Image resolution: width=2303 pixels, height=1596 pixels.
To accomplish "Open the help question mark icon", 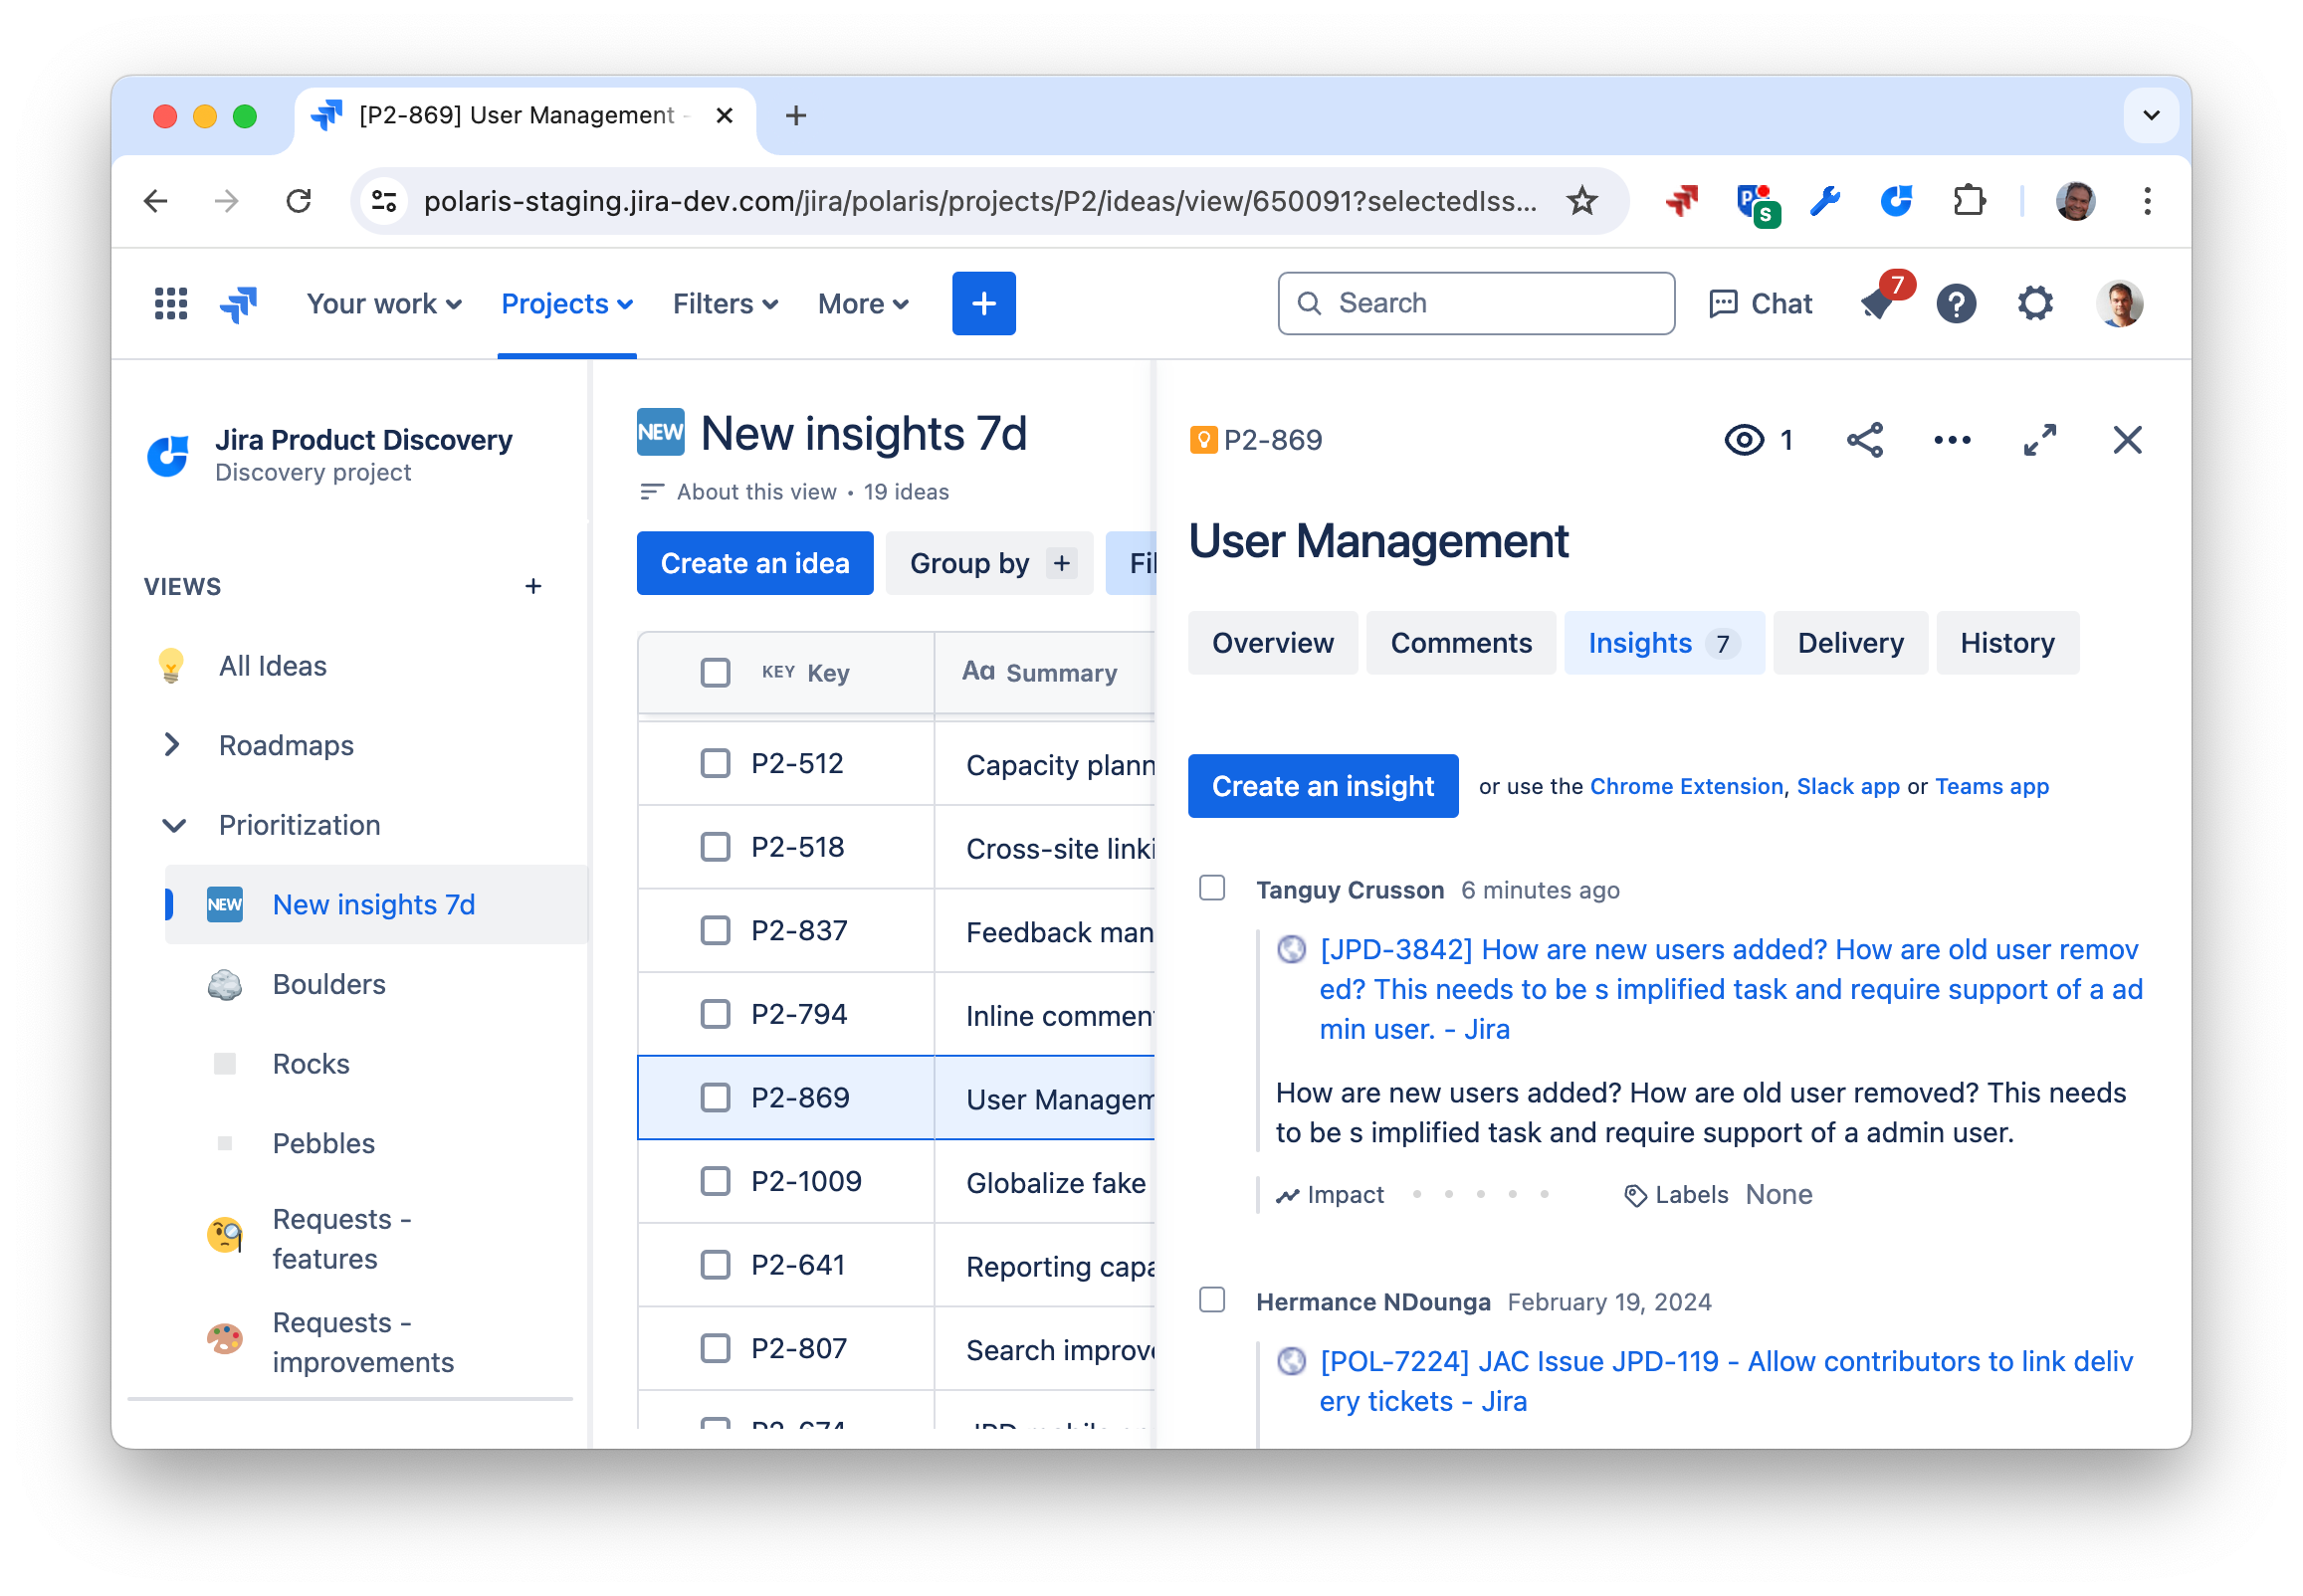I will click(x=1956, y=303).
